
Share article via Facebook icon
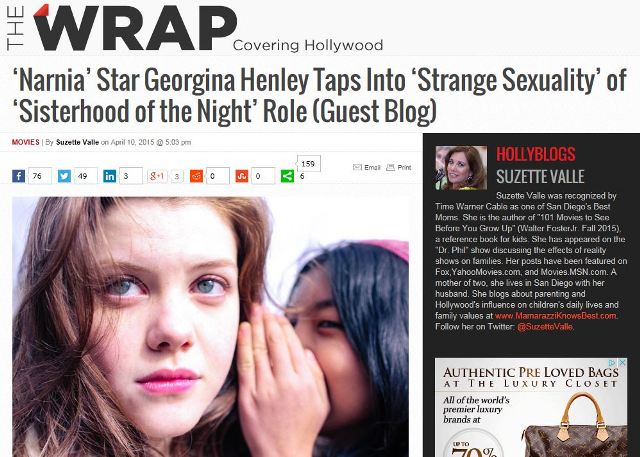tap(18, 176)
